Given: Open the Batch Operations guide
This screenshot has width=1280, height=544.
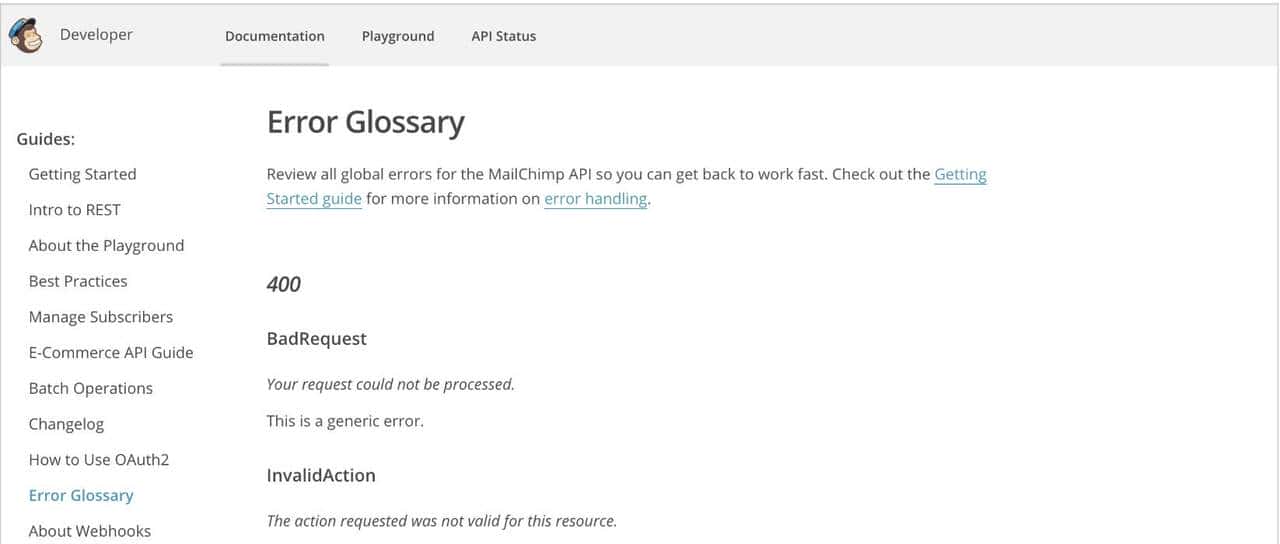Looking at the screenshot, I should pyautogui.click(x=91, y=389).
